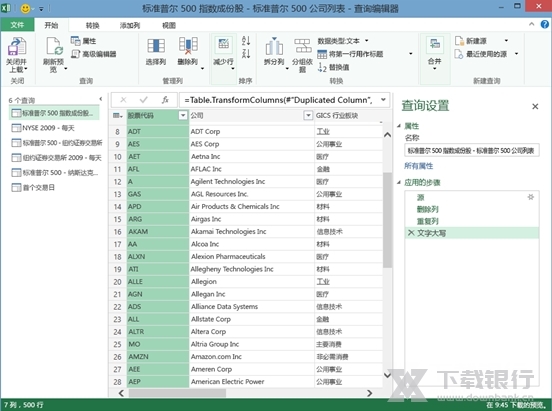The height and width of the screenshot is (411, 552).
Task: Click the GICS 行业板块 column header
Action: pyautogui.click(x=349, y=116)
